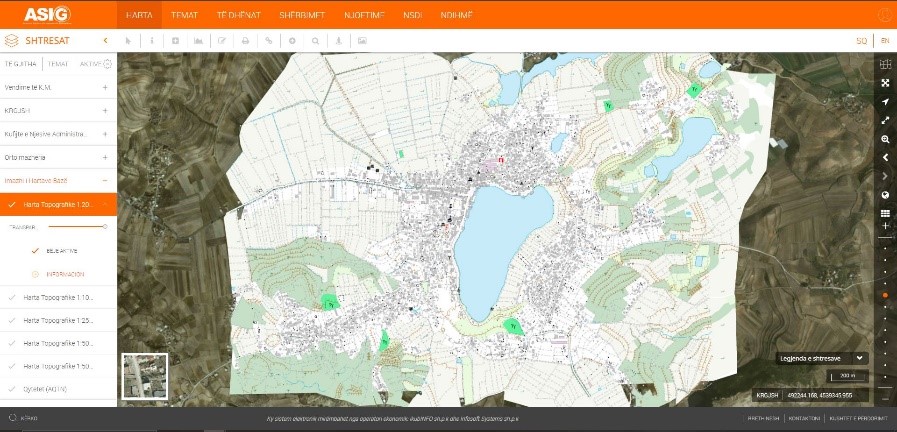Viewport: 897px width, 432px height.
Task: Click the overview minimap thumbnail
Action: point(145,376)
